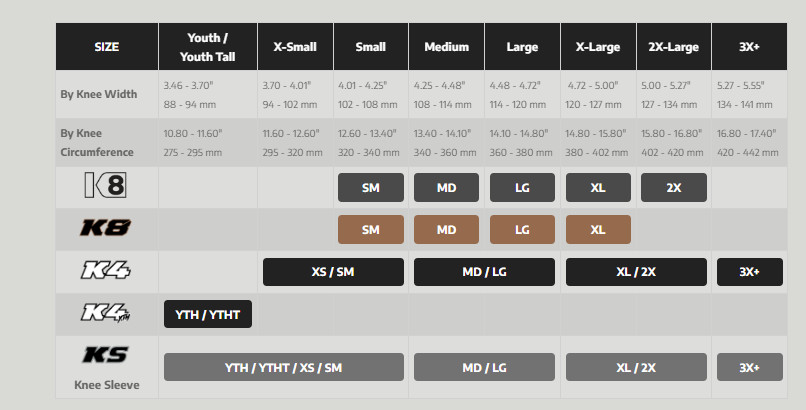Pick gray YTH / YTHT / XS / SM button
806x410 pixels.
(284, 367)
